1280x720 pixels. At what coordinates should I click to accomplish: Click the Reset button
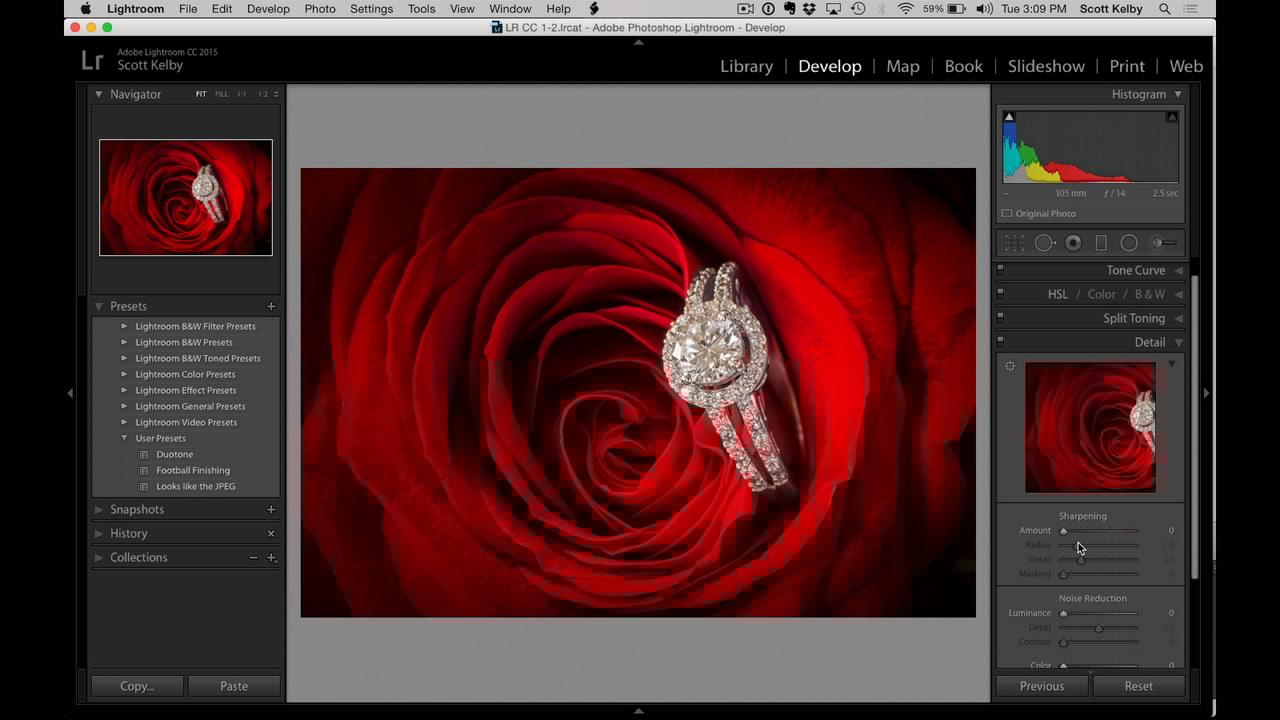1138,686
